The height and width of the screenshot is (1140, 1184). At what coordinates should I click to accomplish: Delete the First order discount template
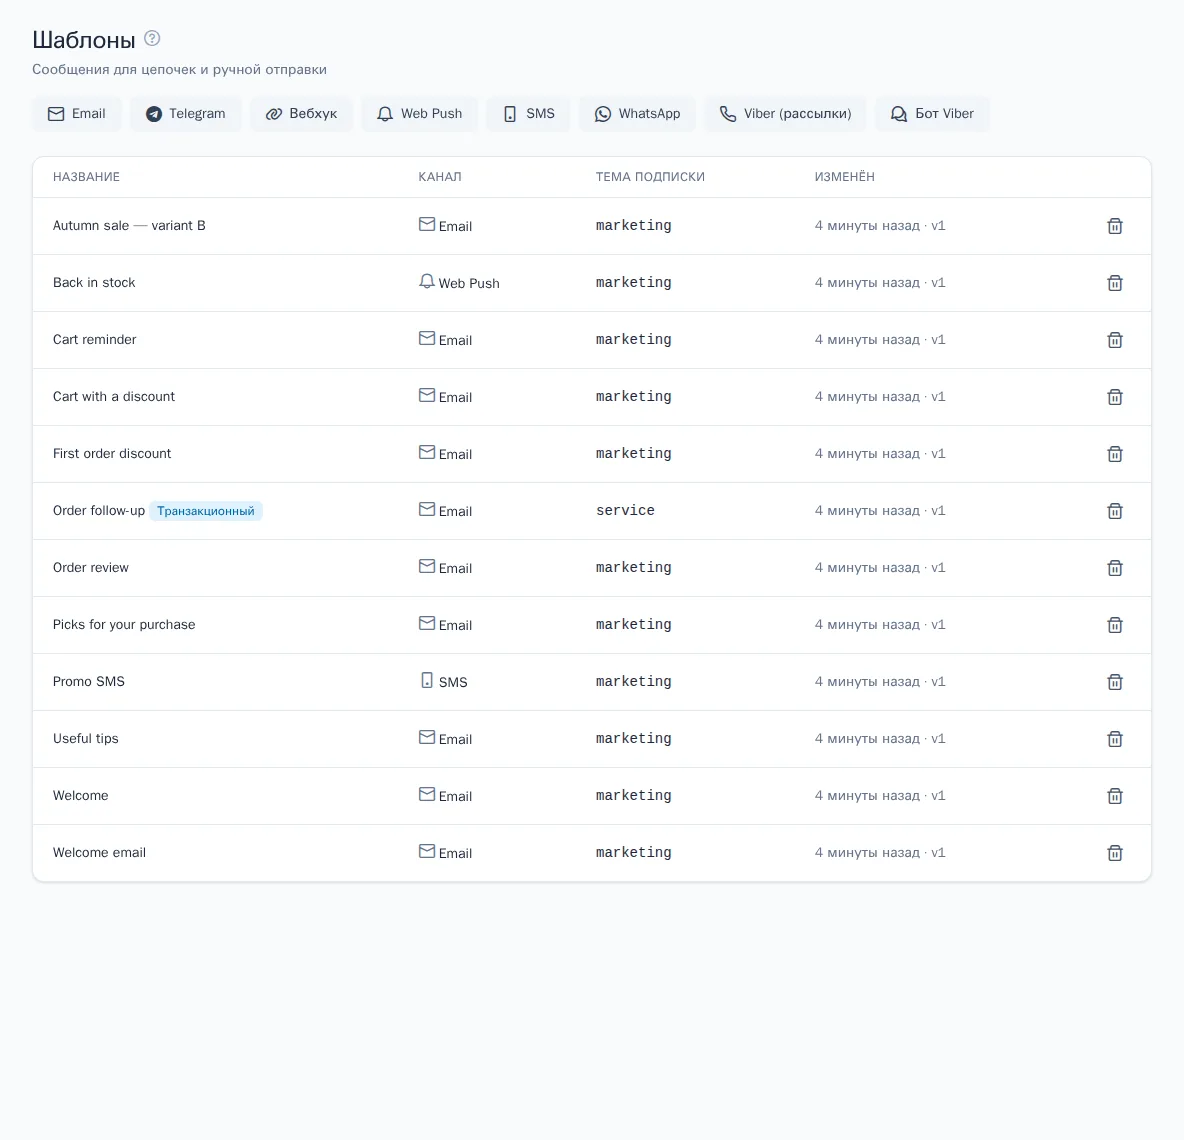pyautogui.click(x=1115, y=454)
